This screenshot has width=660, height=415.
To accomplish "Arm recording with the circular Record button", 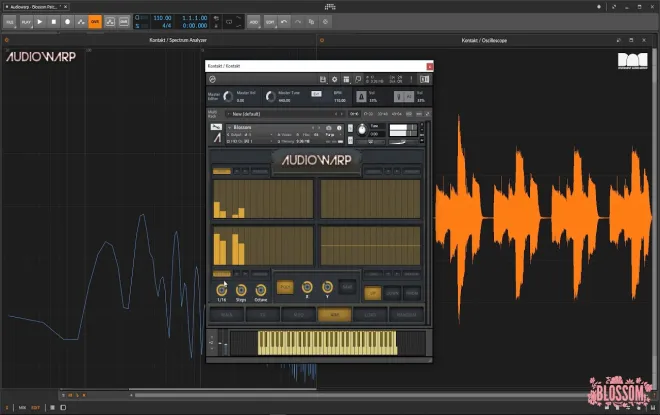I will [x=67, y=21].
